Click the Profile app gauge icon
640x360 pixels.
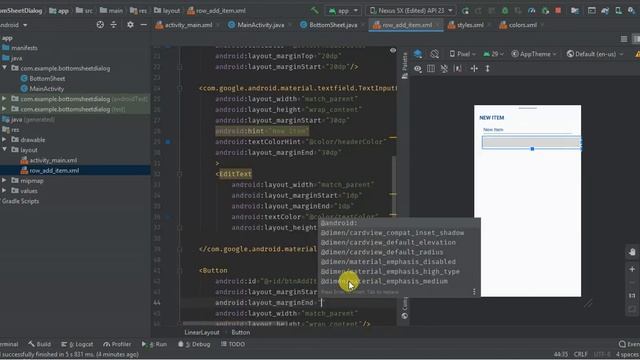531,11
